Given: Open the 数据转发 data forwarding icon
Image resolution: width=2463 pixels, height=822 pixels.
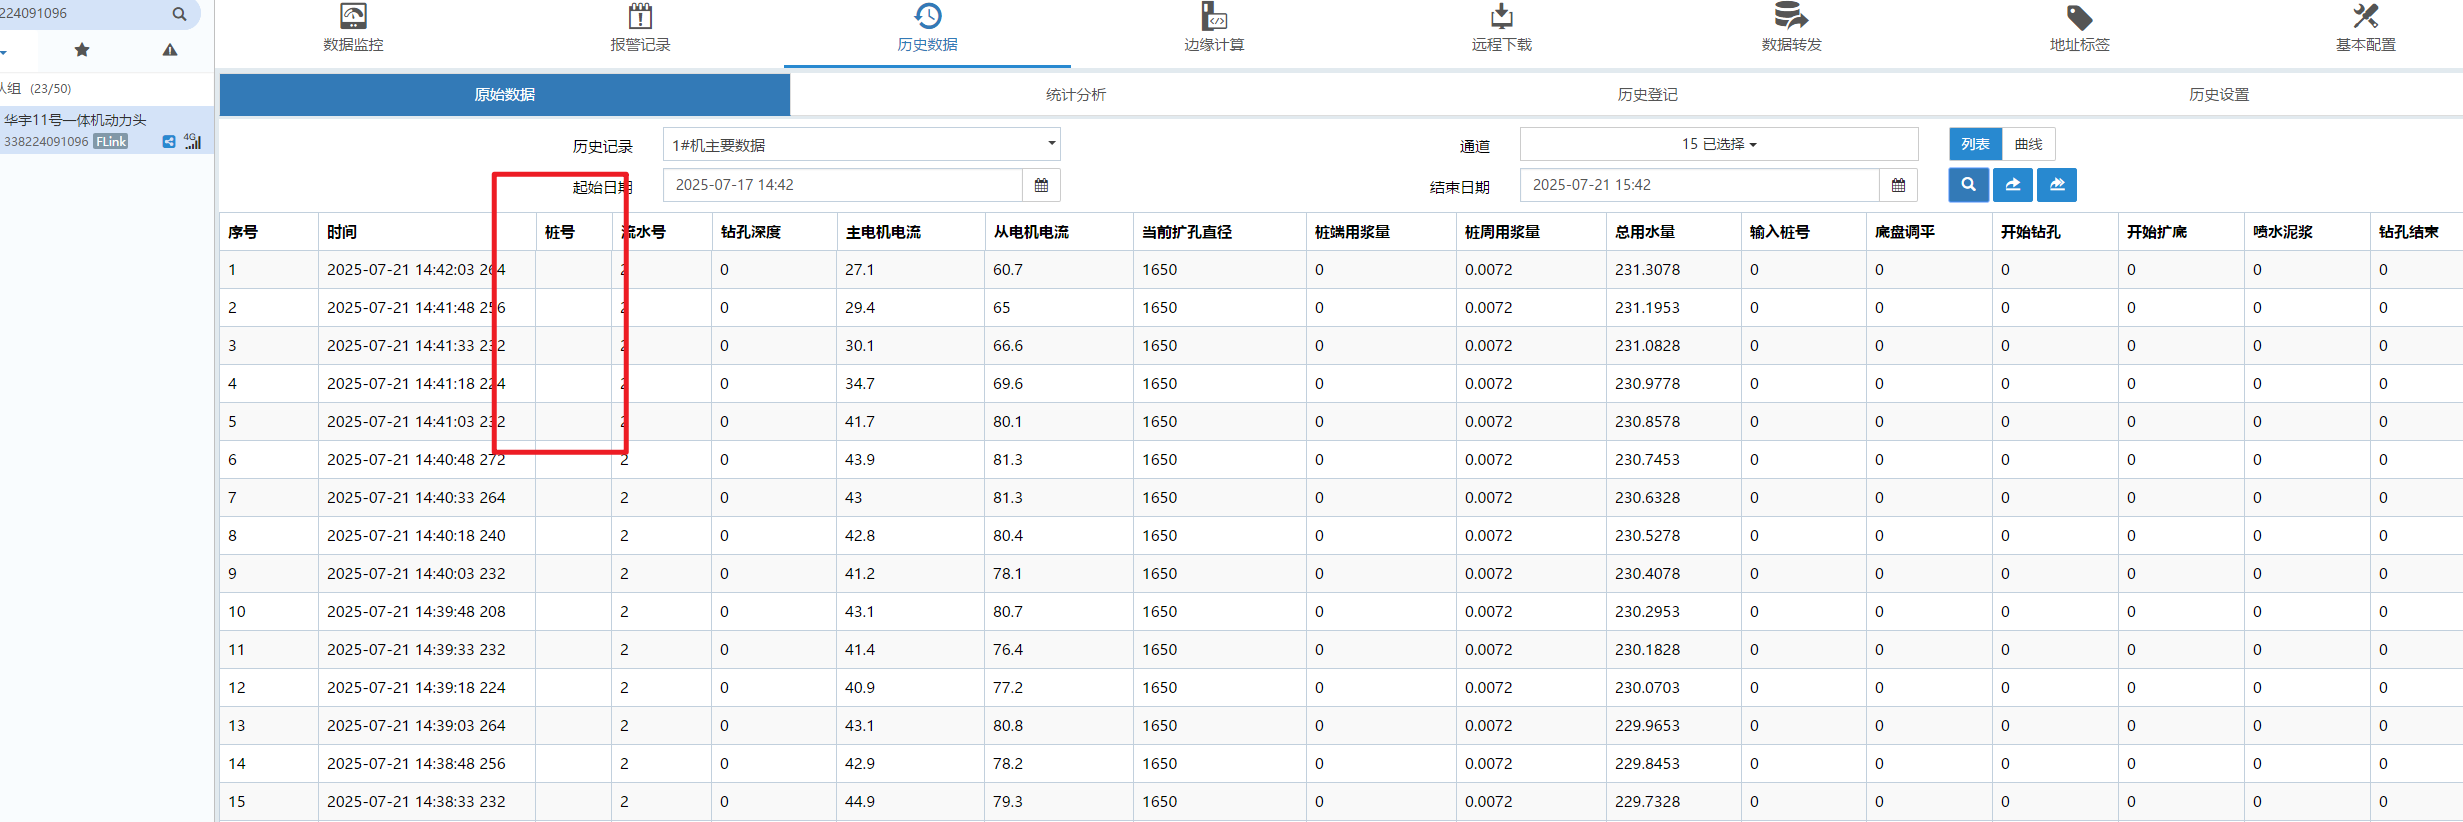Looking at the screenshot, I should (1791, 17).
